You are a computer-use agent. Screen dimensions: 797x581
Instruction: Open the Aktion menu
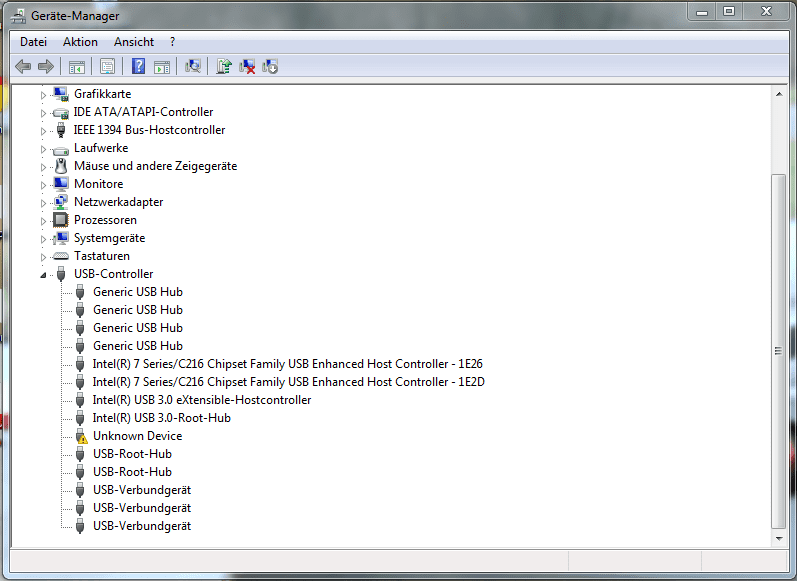click(x=80, y=42)
